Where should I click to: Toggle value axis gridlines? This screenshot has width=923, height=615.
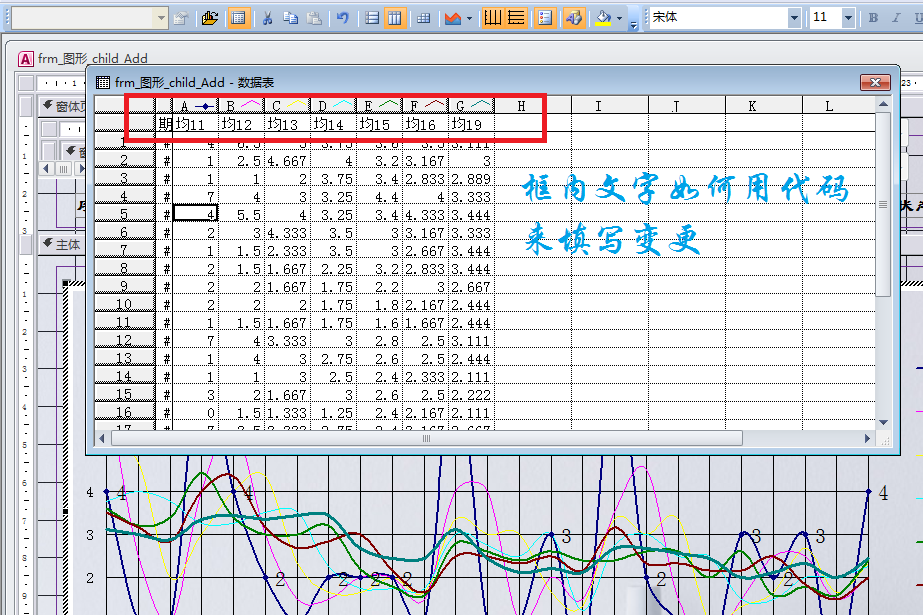coord(516,18)
